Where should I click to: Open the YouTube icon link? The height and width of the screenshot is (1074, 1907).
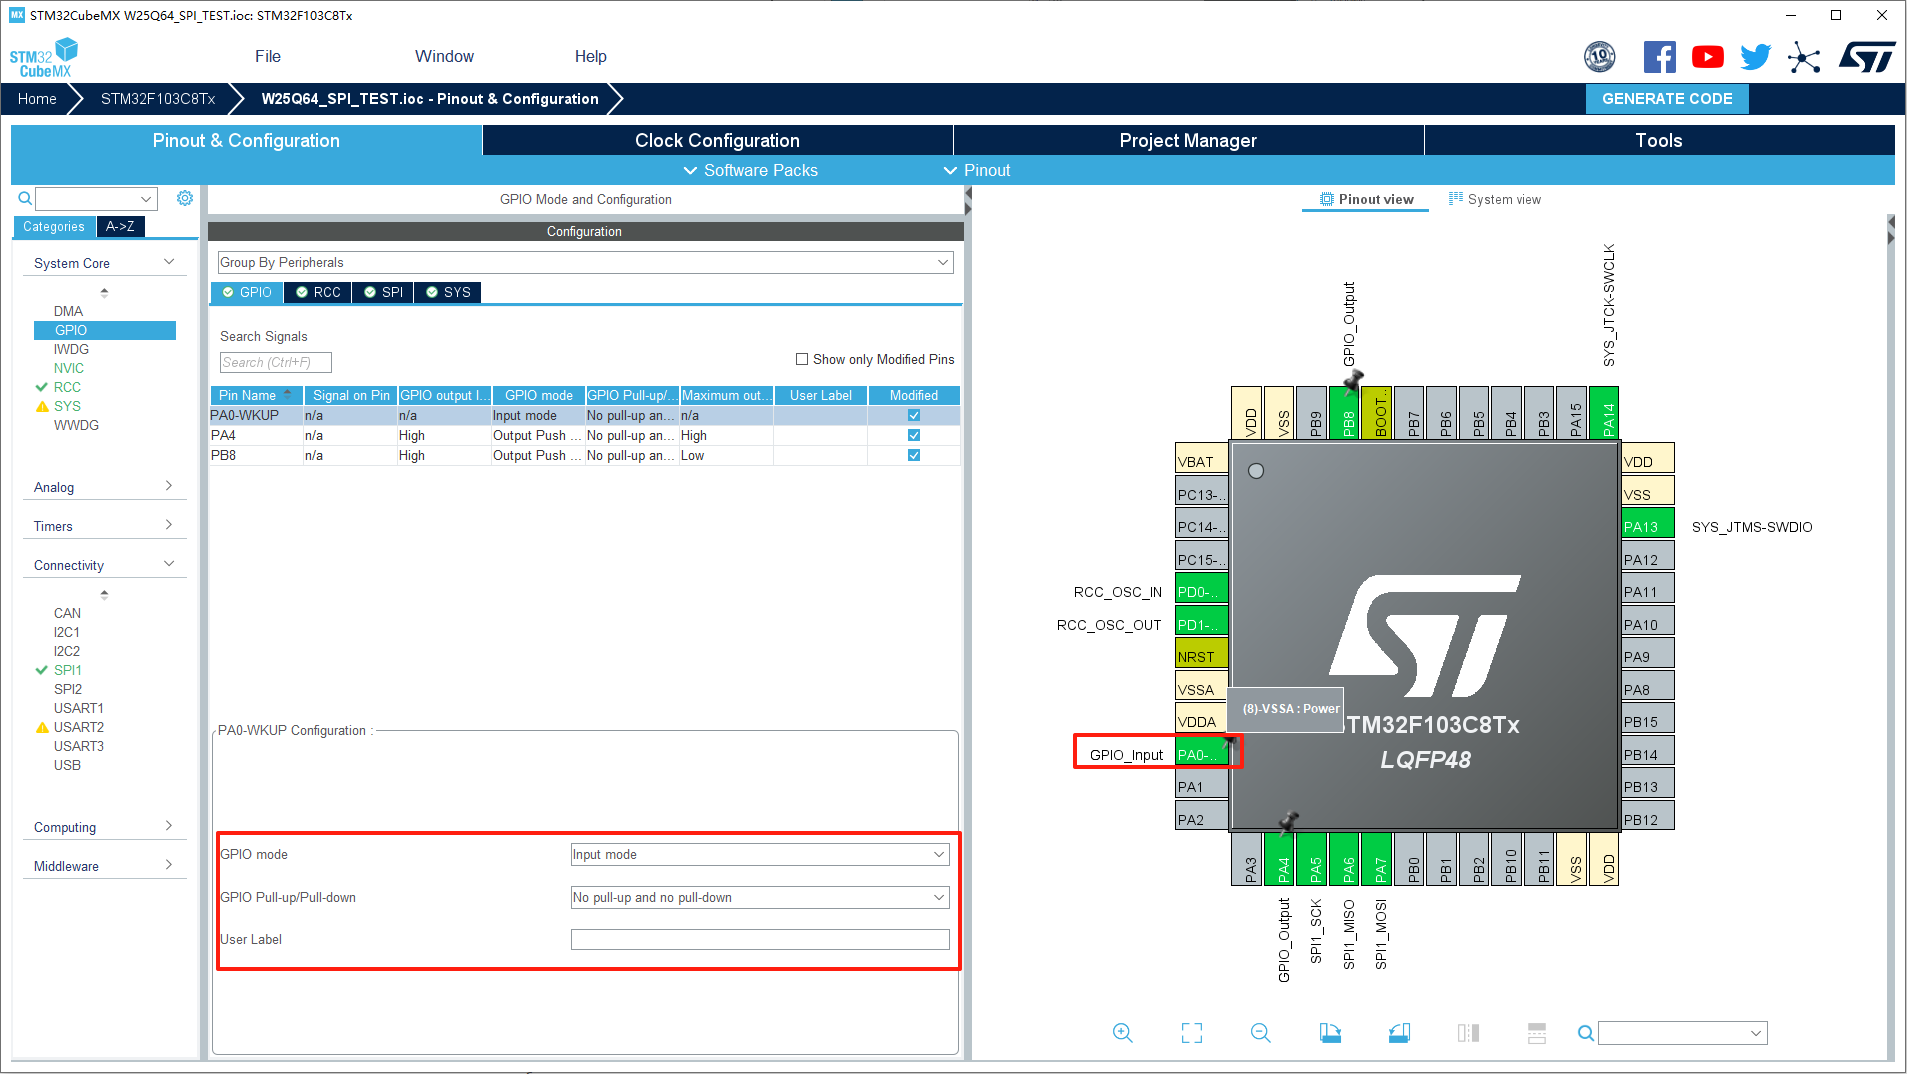[1708, 57]
